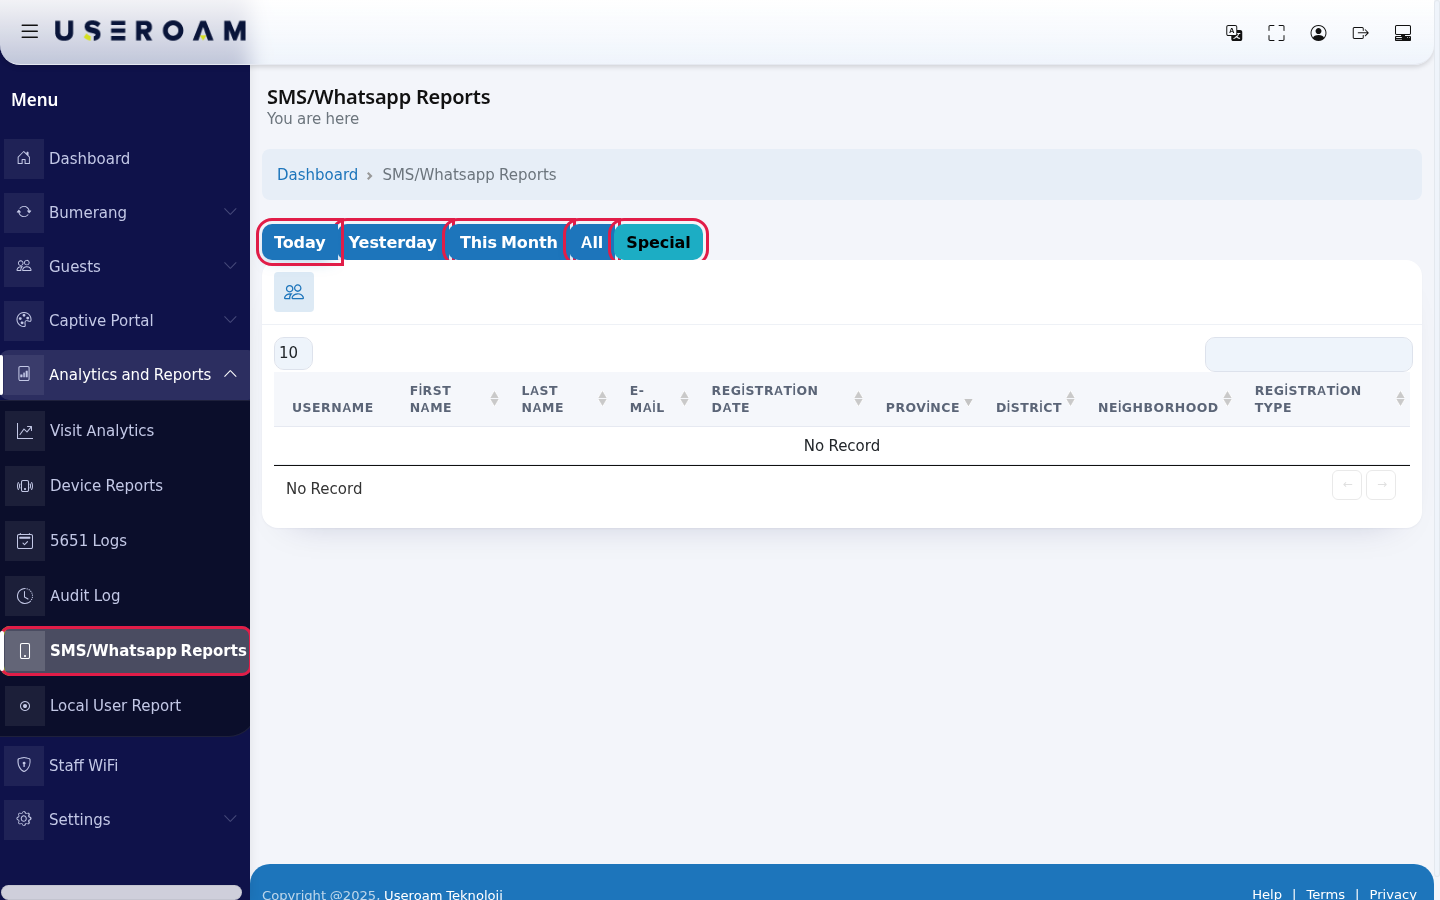Click the Device Reports icon

click(x=25, y=486)
